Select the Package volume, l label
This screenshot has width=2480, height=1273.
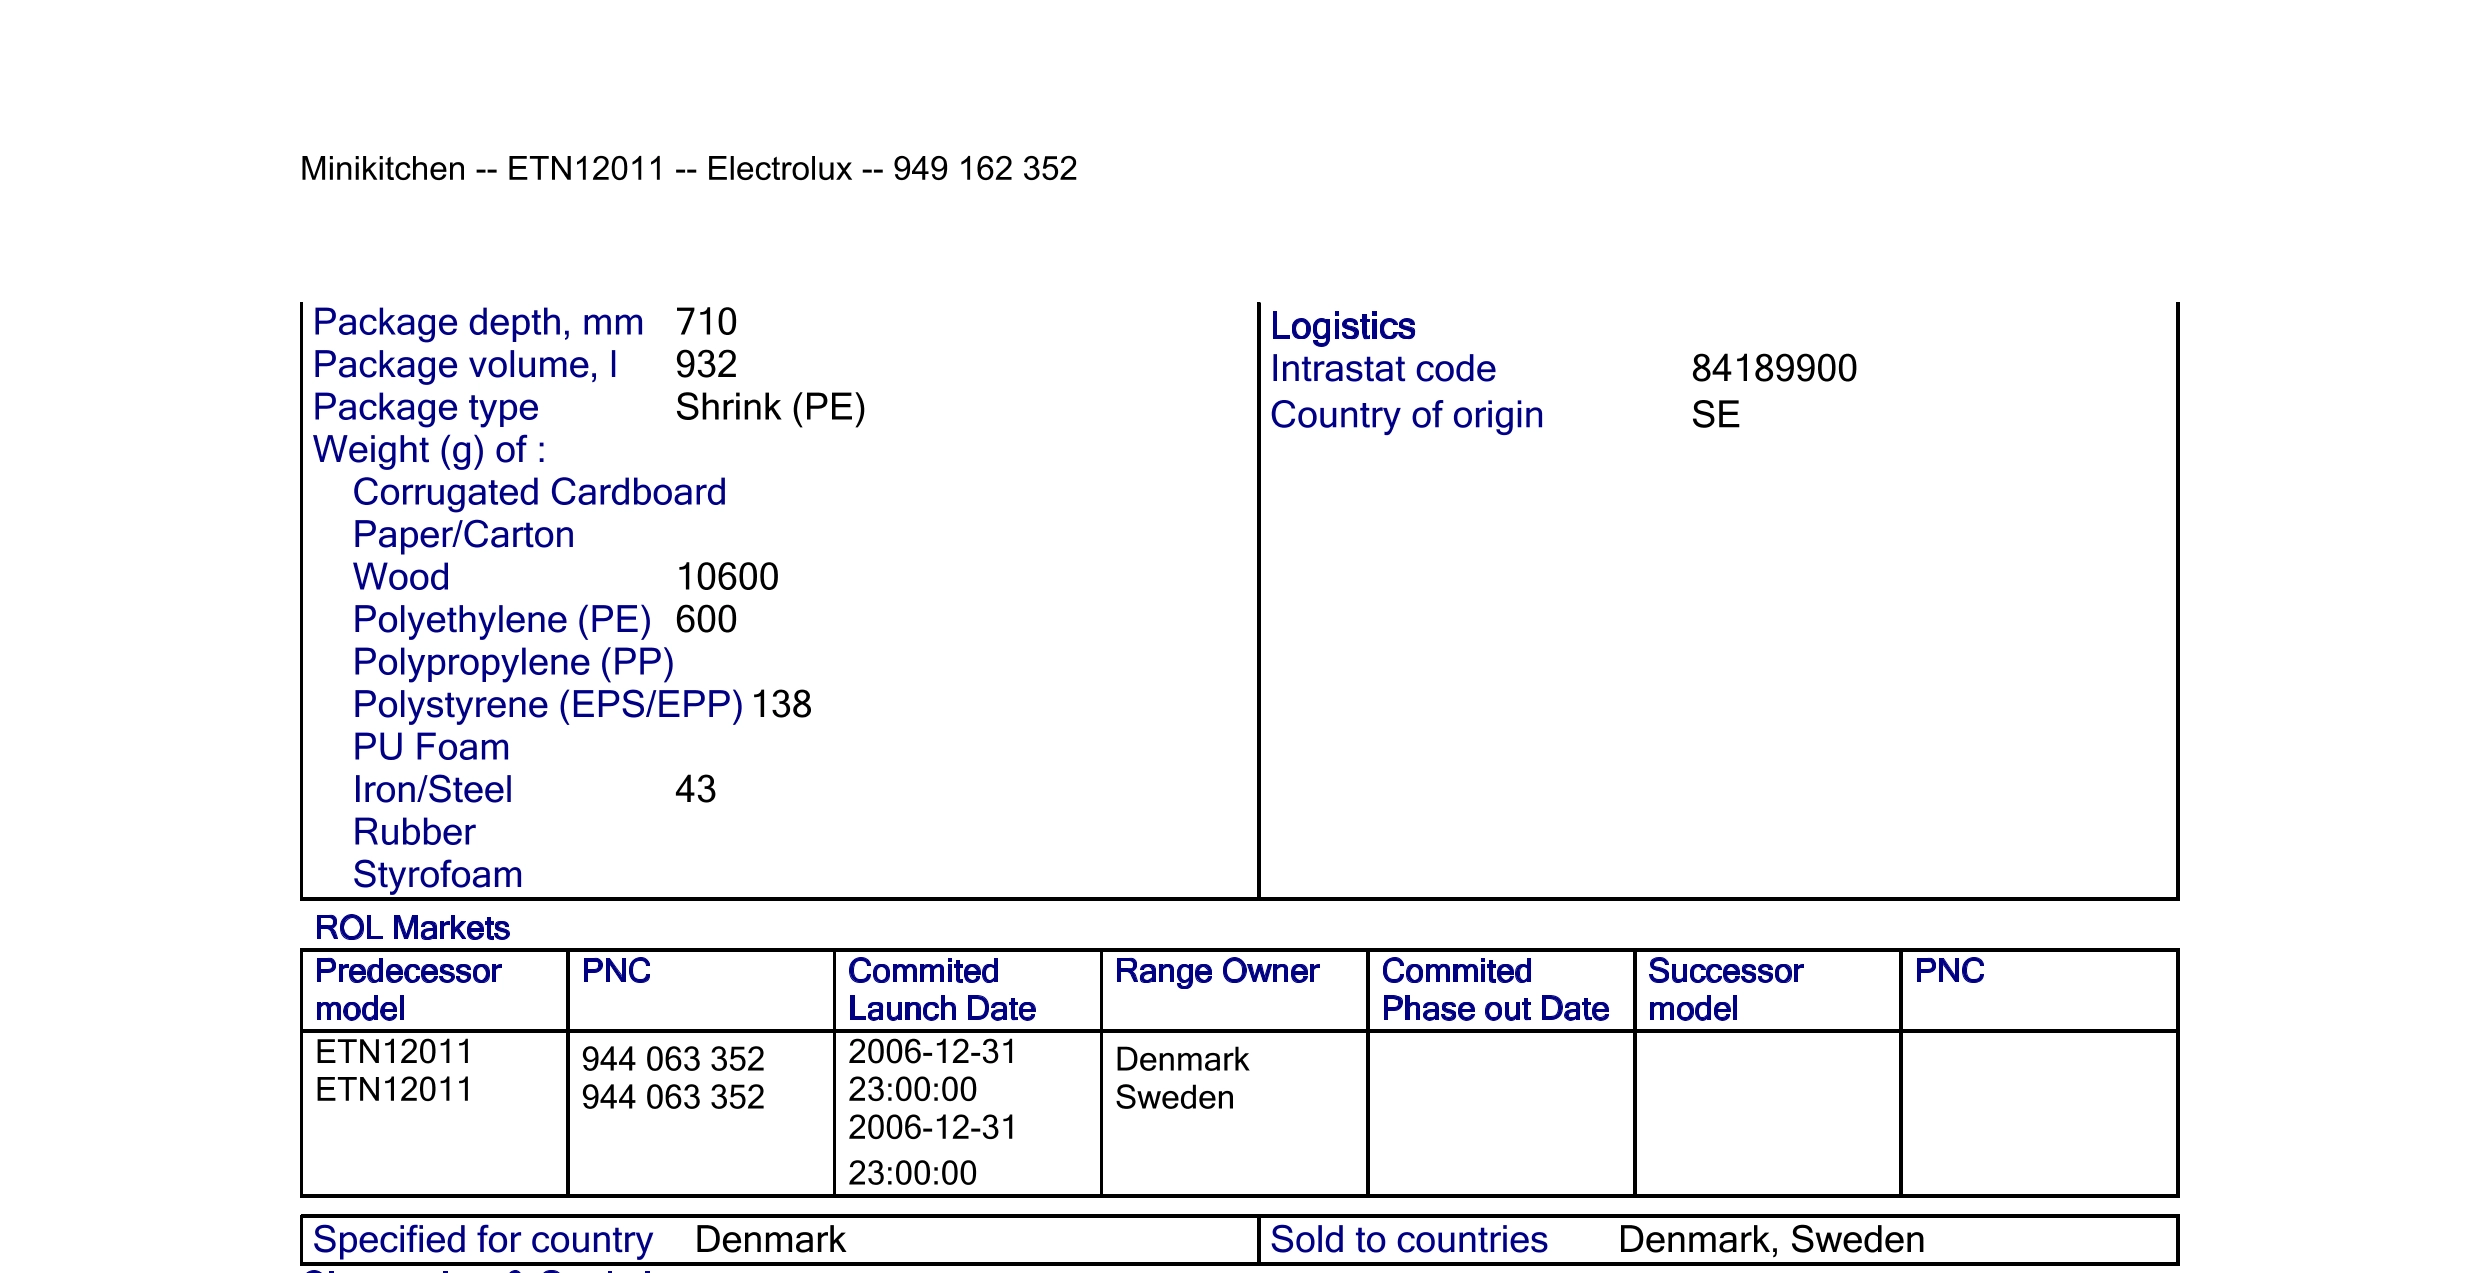465,365
